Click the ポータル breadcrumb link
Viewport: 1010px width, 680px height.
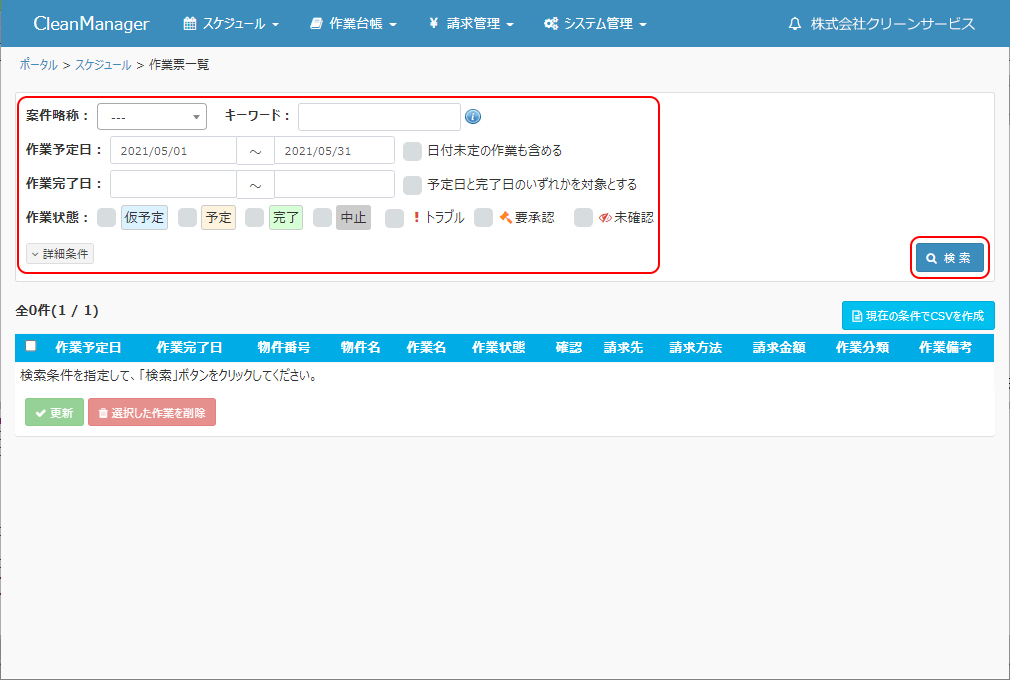click(x=38, y=65)
